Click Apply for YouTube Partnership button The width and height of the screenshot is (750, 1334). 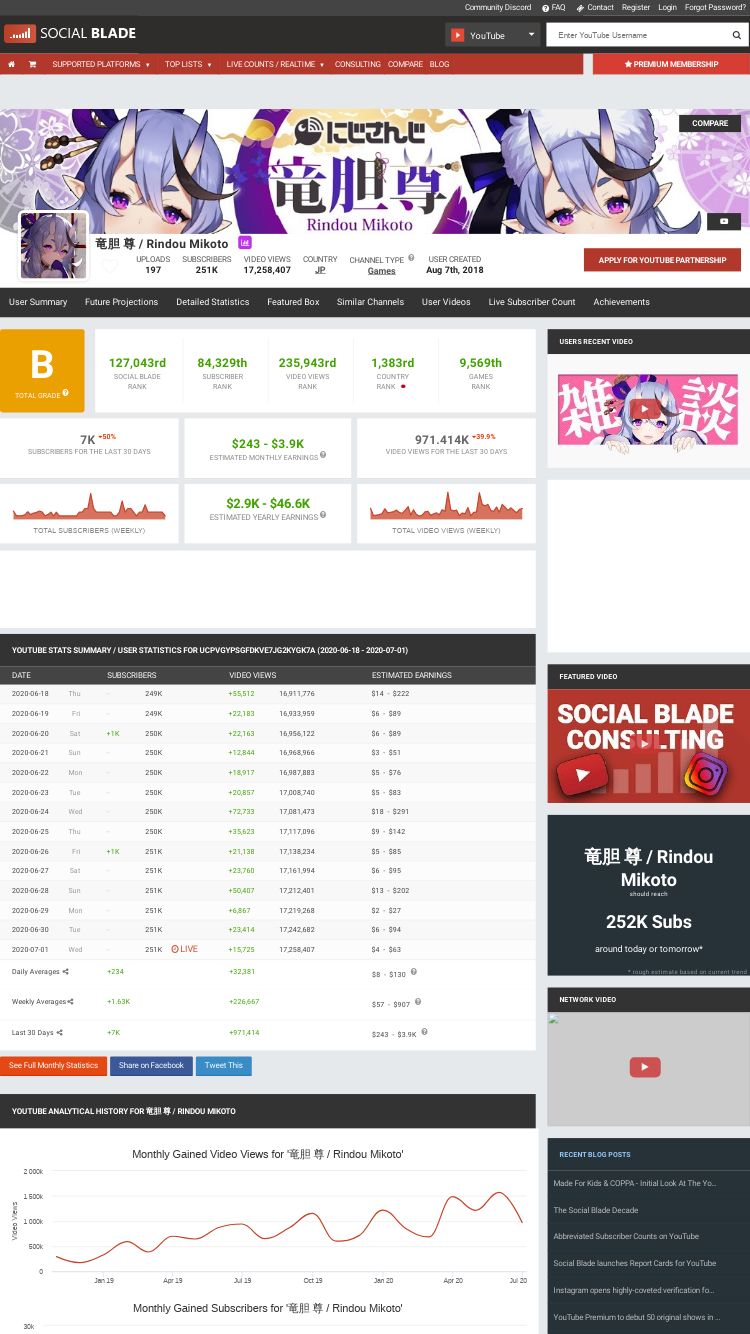pyautogui.click(x=662, y=260)
